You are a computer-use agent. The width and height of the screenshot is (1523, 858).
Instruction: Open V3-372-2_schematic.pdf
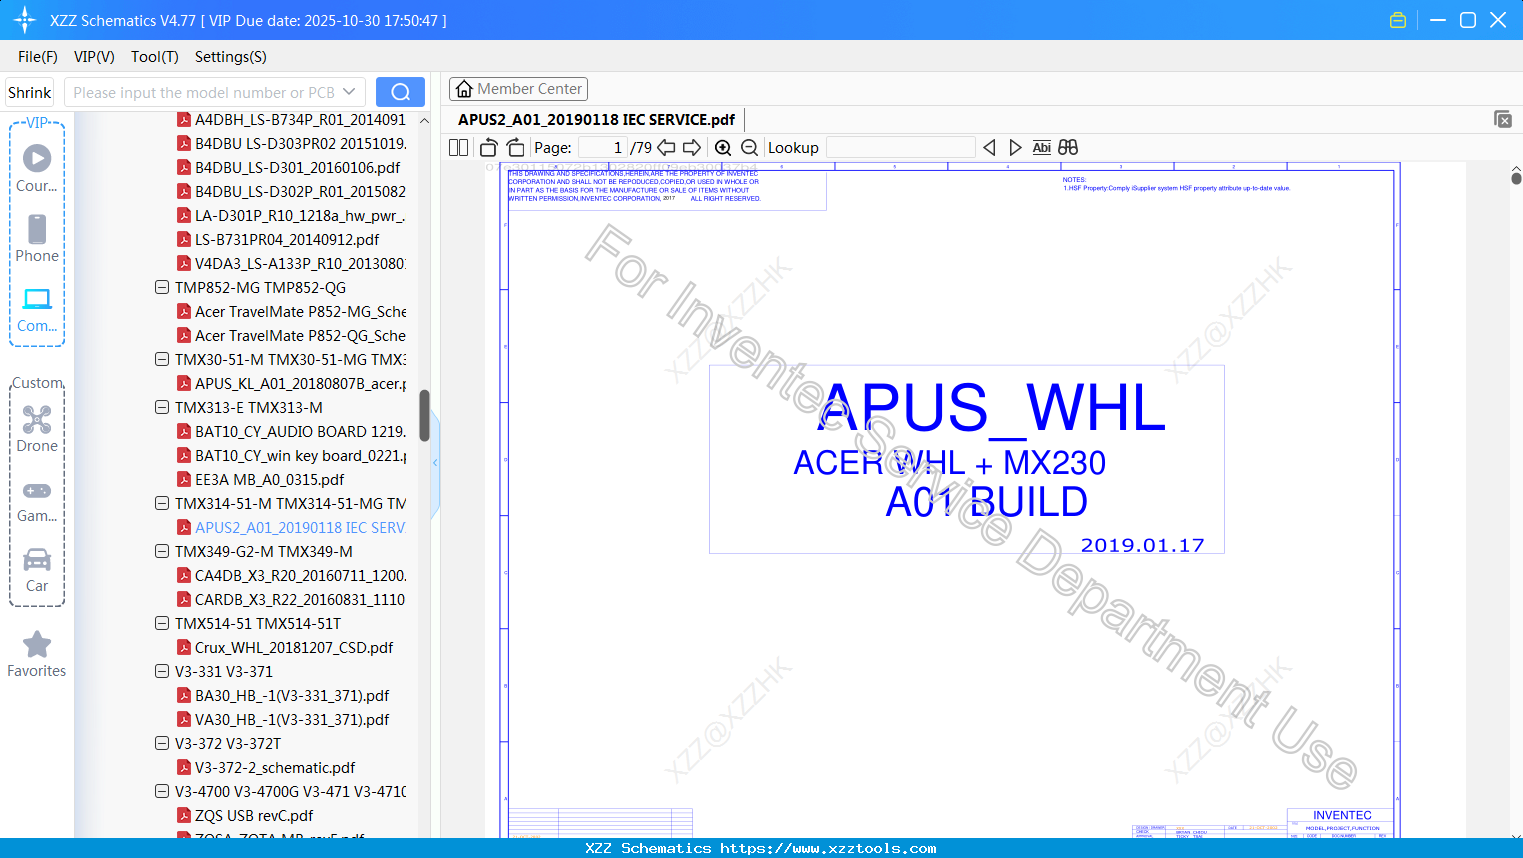coord(266,768)
